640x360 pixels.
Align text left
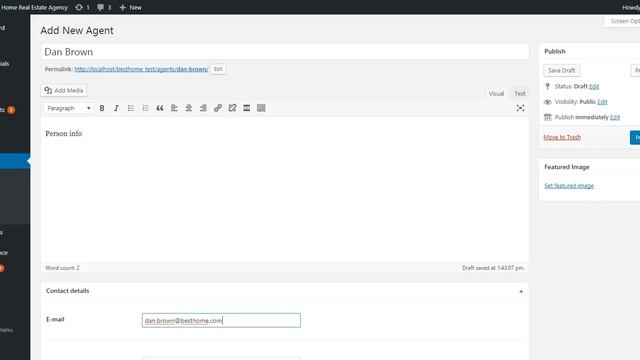(174, 108)
